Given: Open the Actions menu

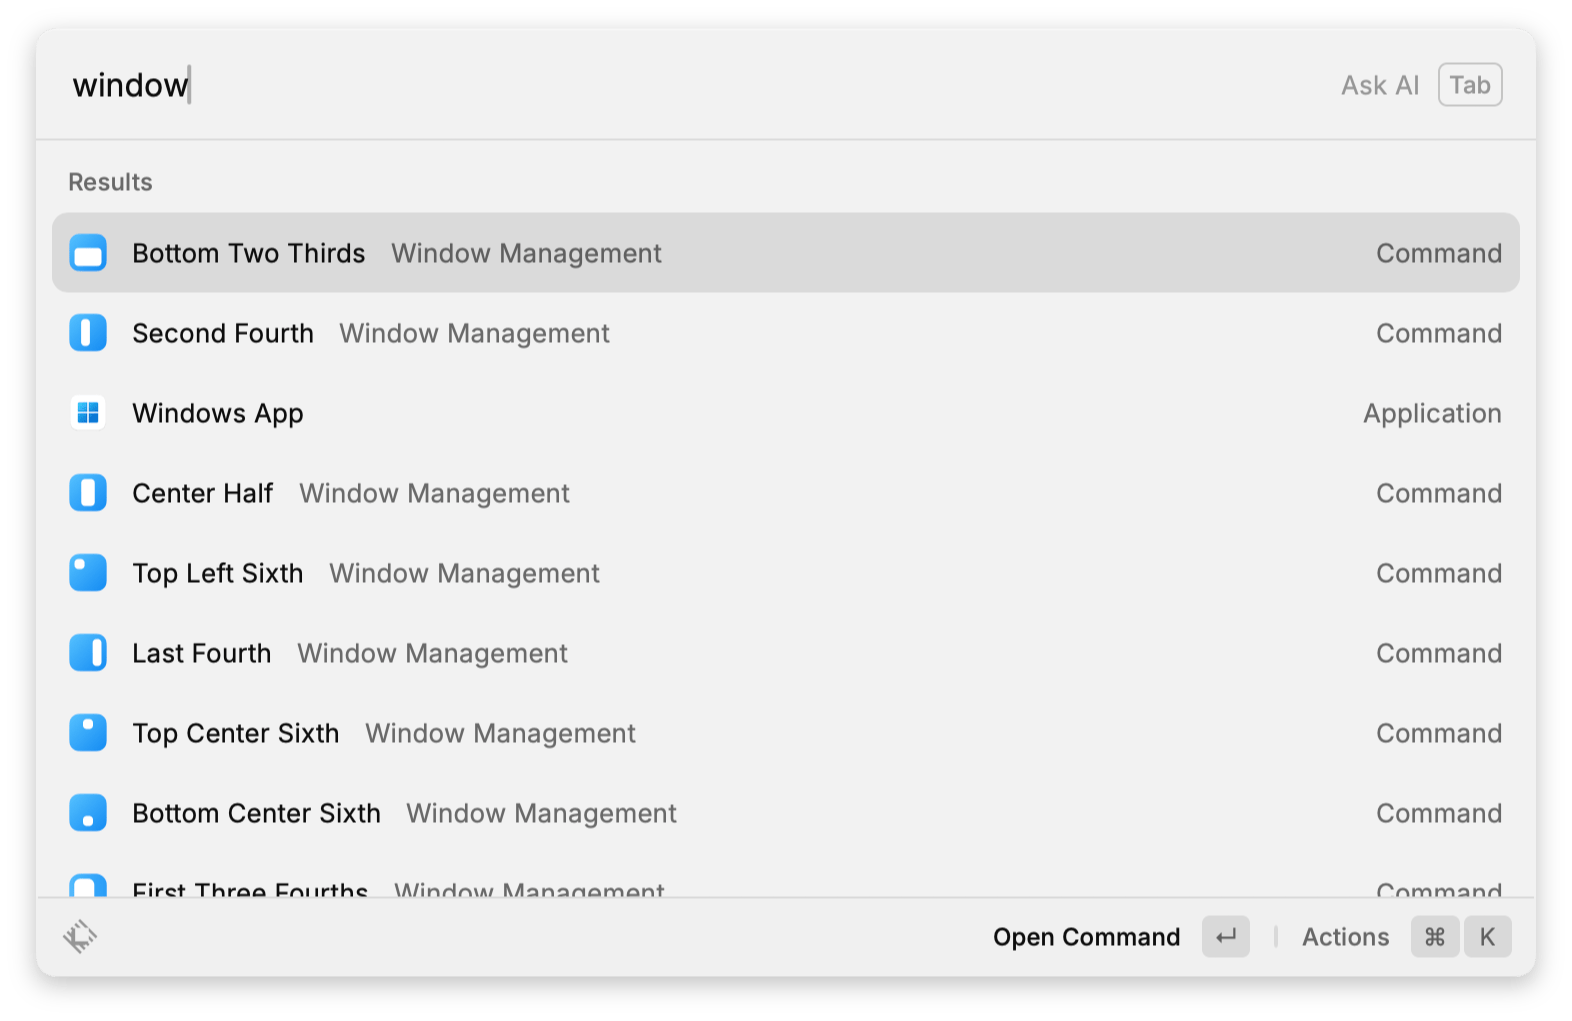Looking at the screenshot, I should [1345, 937].
